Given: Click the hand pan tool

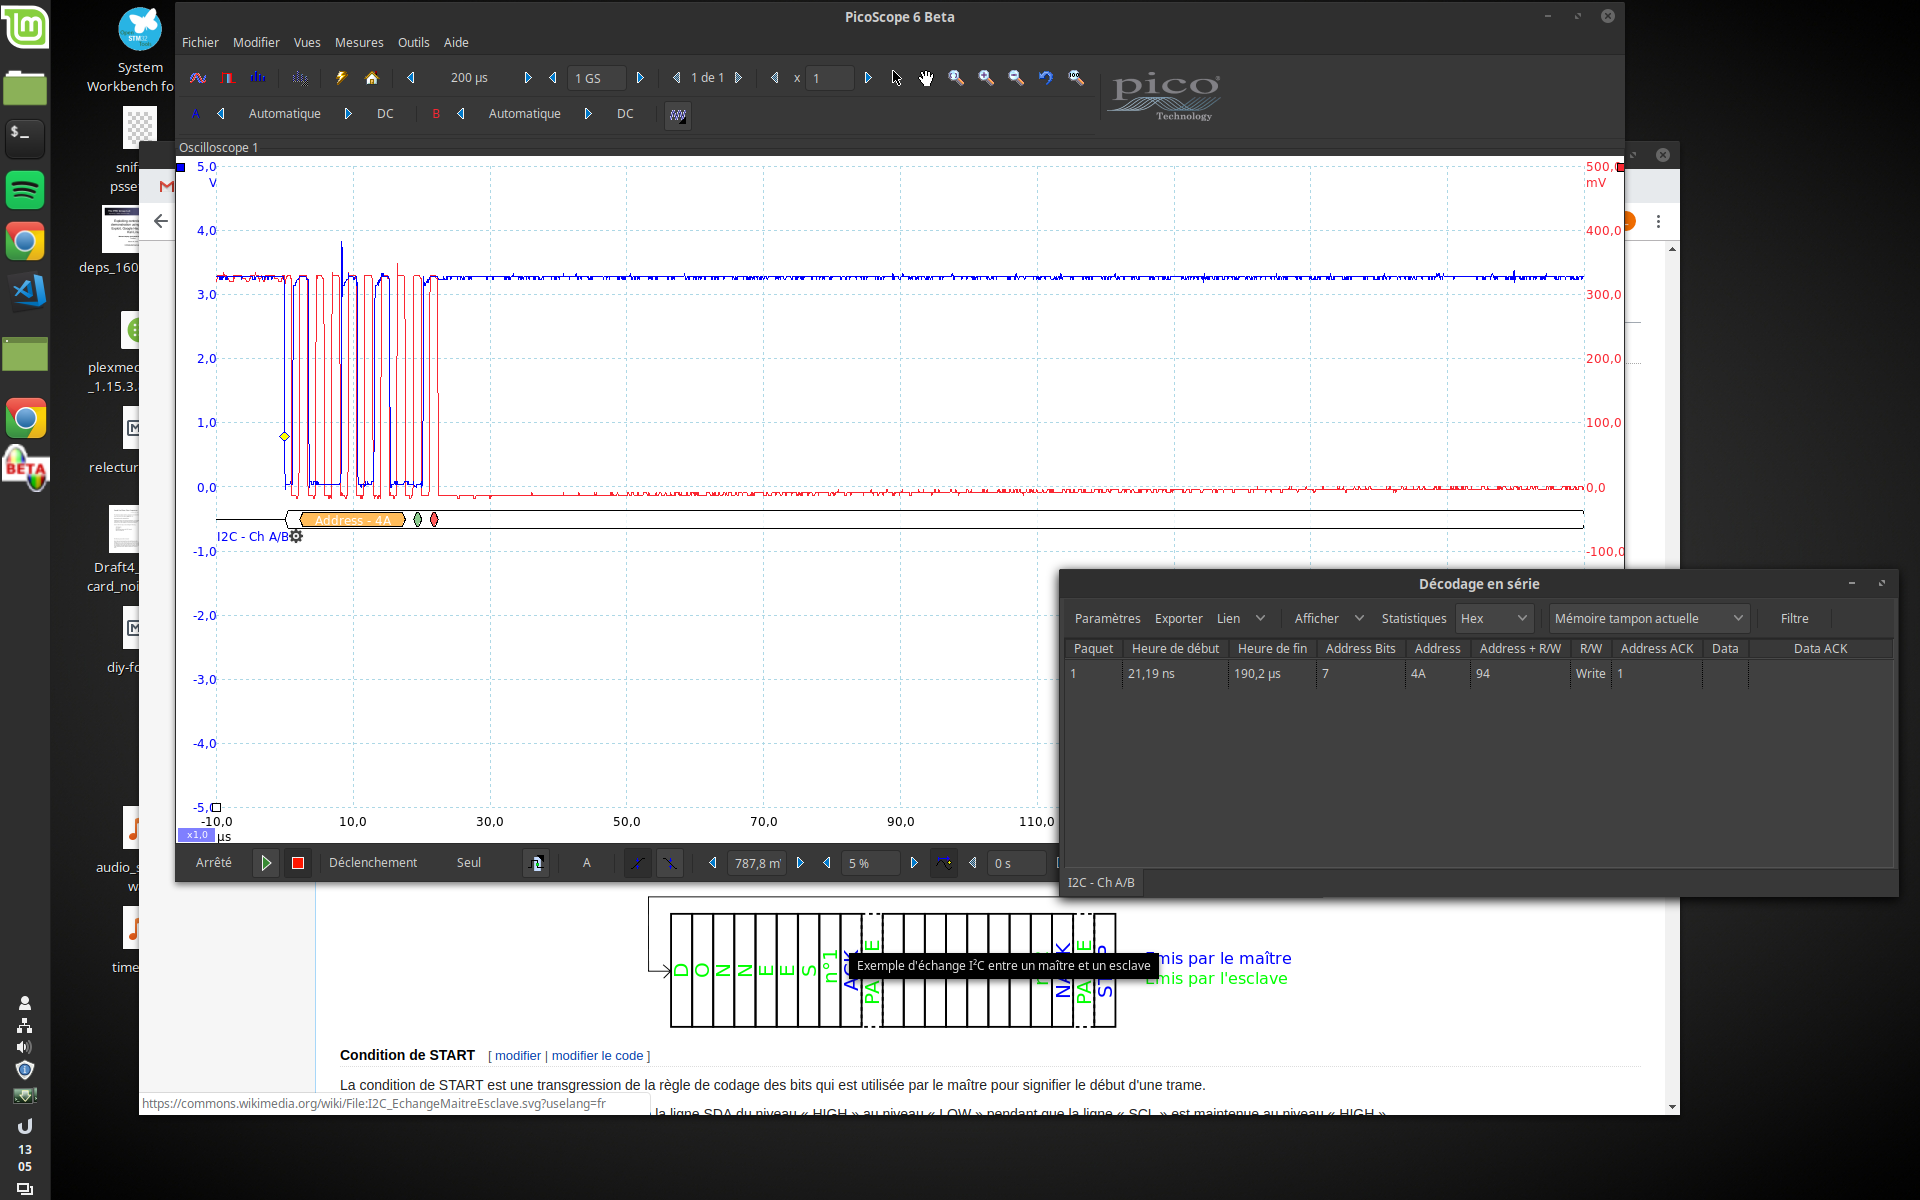Looking at the screenshot, I should pyautogui.click(x=926, y=78).
